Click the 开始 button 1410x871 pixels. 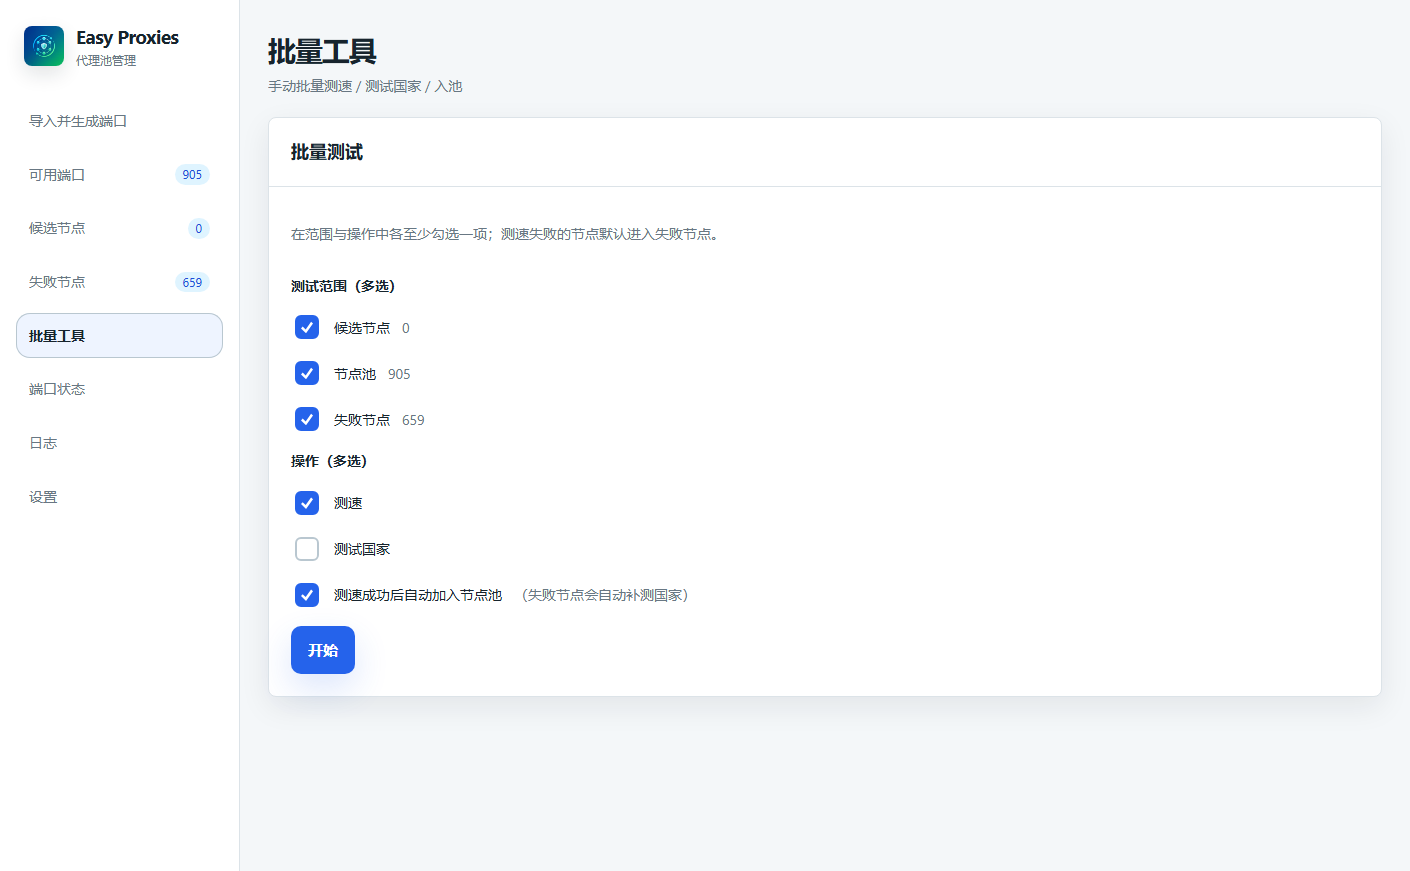323,650
